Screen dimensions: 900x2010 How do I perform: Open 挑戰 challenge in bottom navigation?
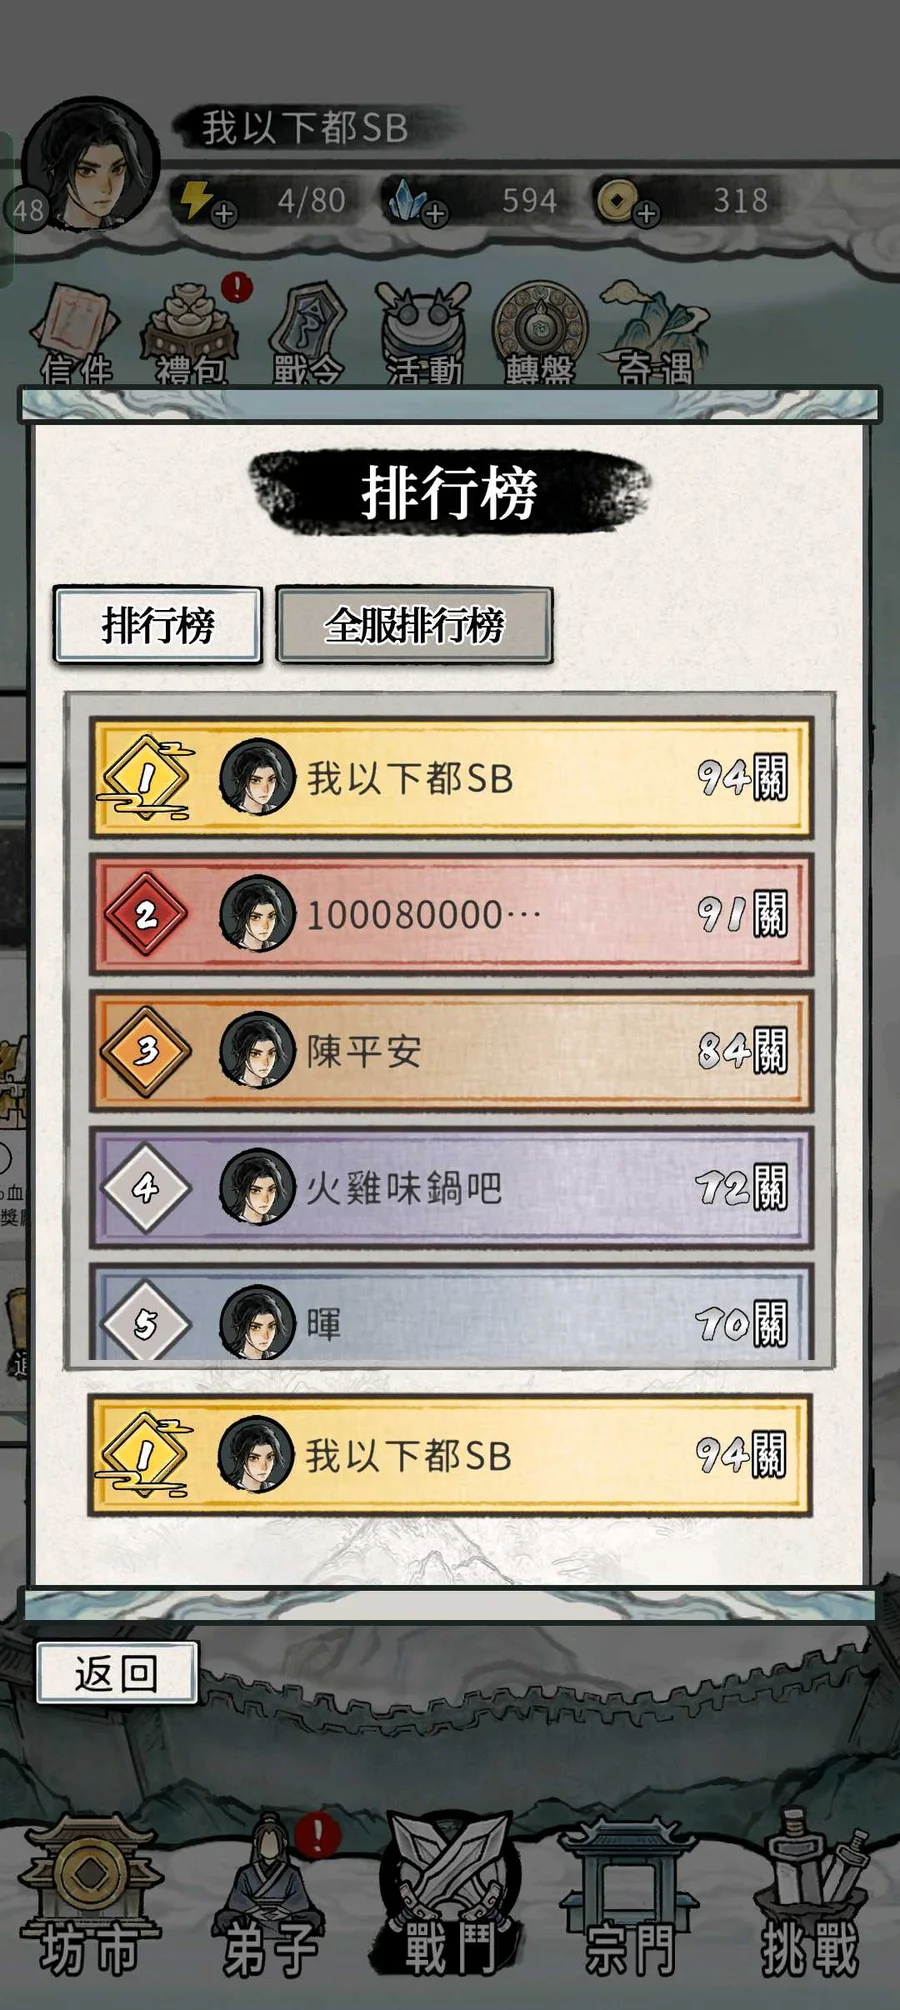(810, 1895)
